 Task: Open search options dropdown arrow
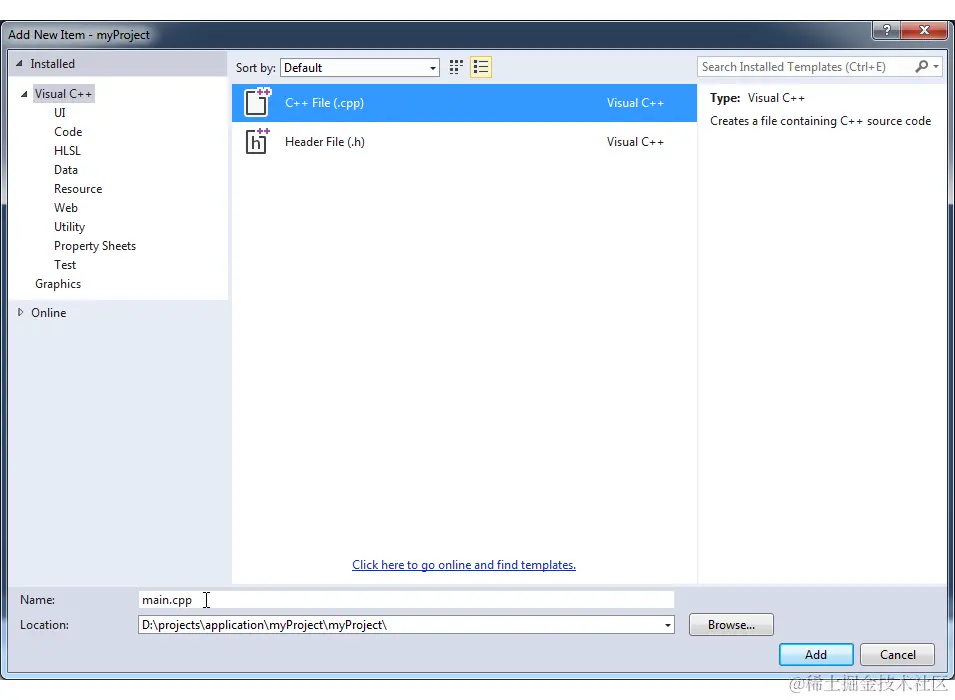point(936,66)
